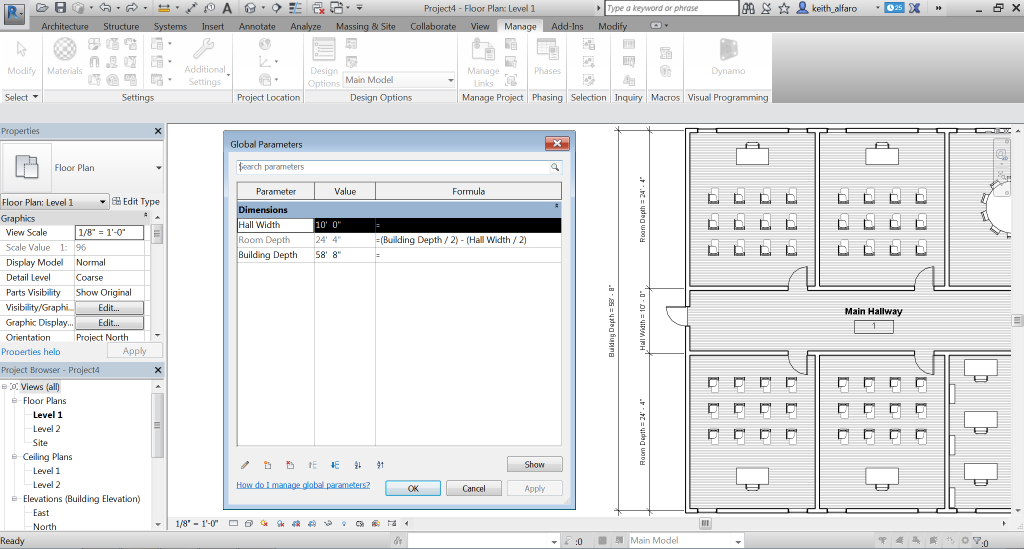Open the 'How do I manage global parameters?' link
This screenshot has height=549, width=1024.
302,485
